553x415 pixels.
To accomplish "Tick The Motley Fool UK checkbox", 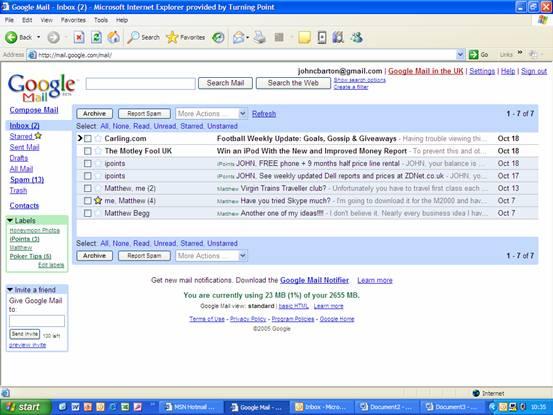I will (x=88, y=151).
